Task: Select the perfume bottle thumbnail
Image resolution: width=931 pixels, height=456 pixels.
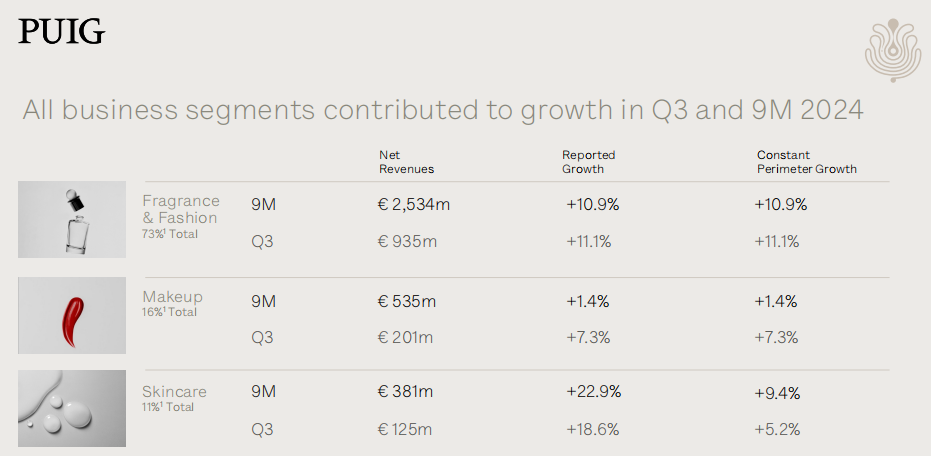Action: (72, 219)
